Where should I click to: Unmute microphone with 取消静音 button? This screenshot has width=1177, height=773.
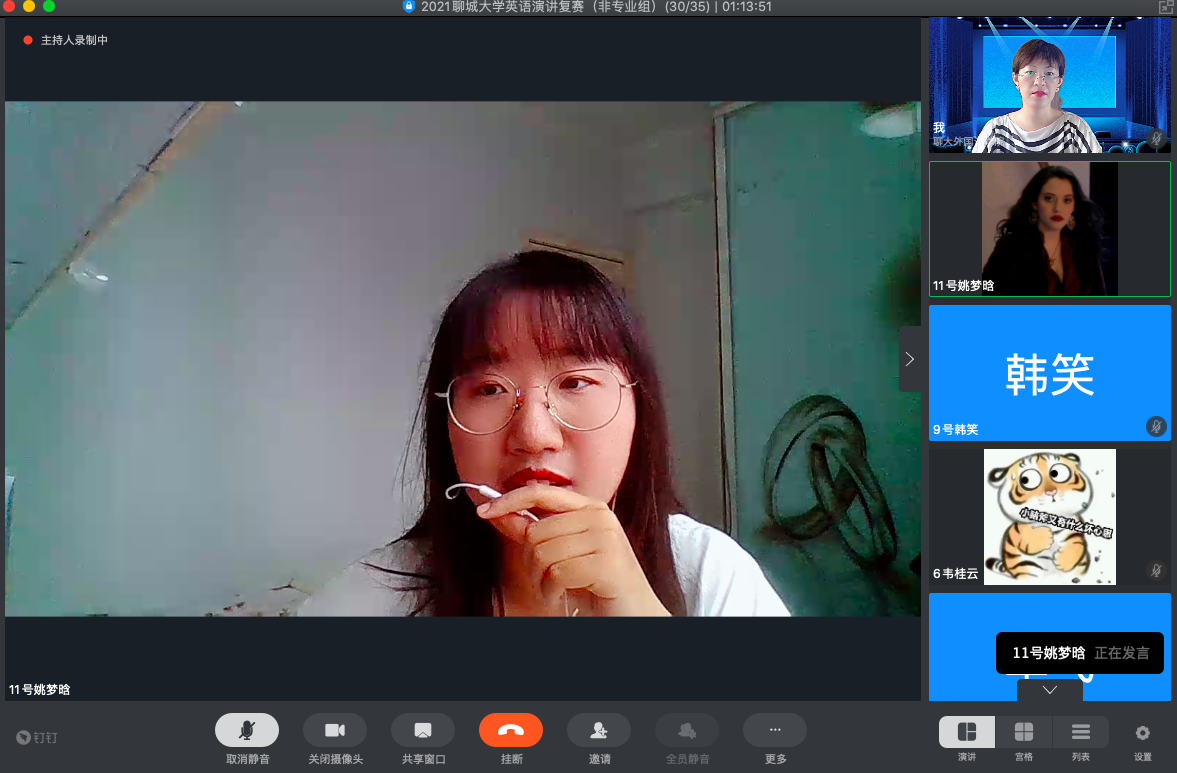[x=247, y=731]
